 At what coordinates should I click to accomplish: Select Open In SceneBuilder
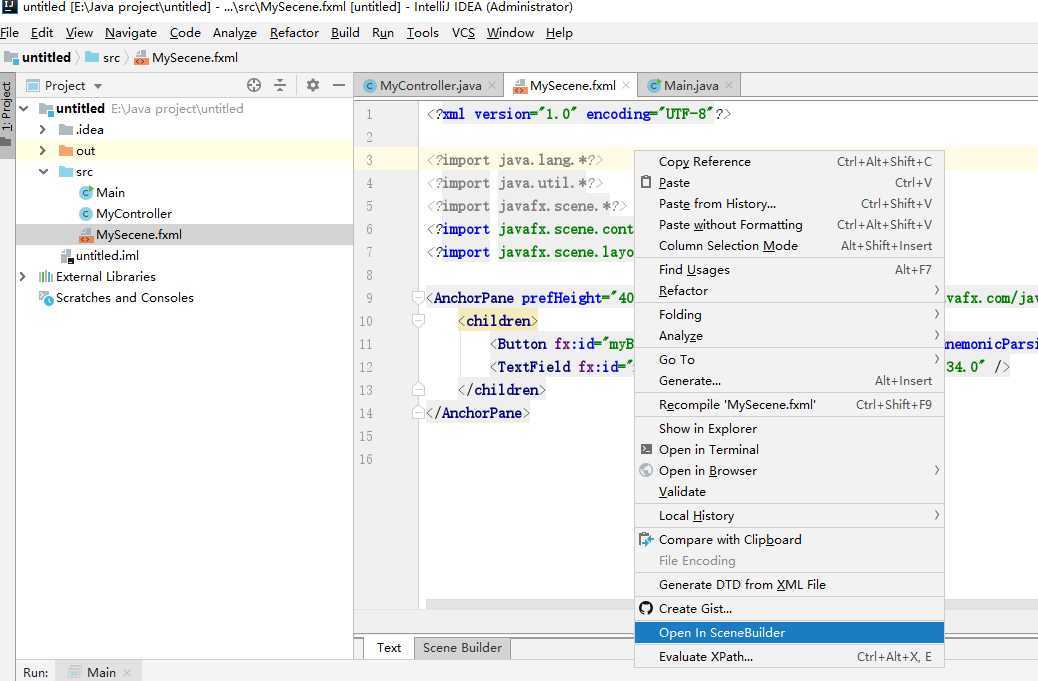pyautogui.click(x=789, y=633)
